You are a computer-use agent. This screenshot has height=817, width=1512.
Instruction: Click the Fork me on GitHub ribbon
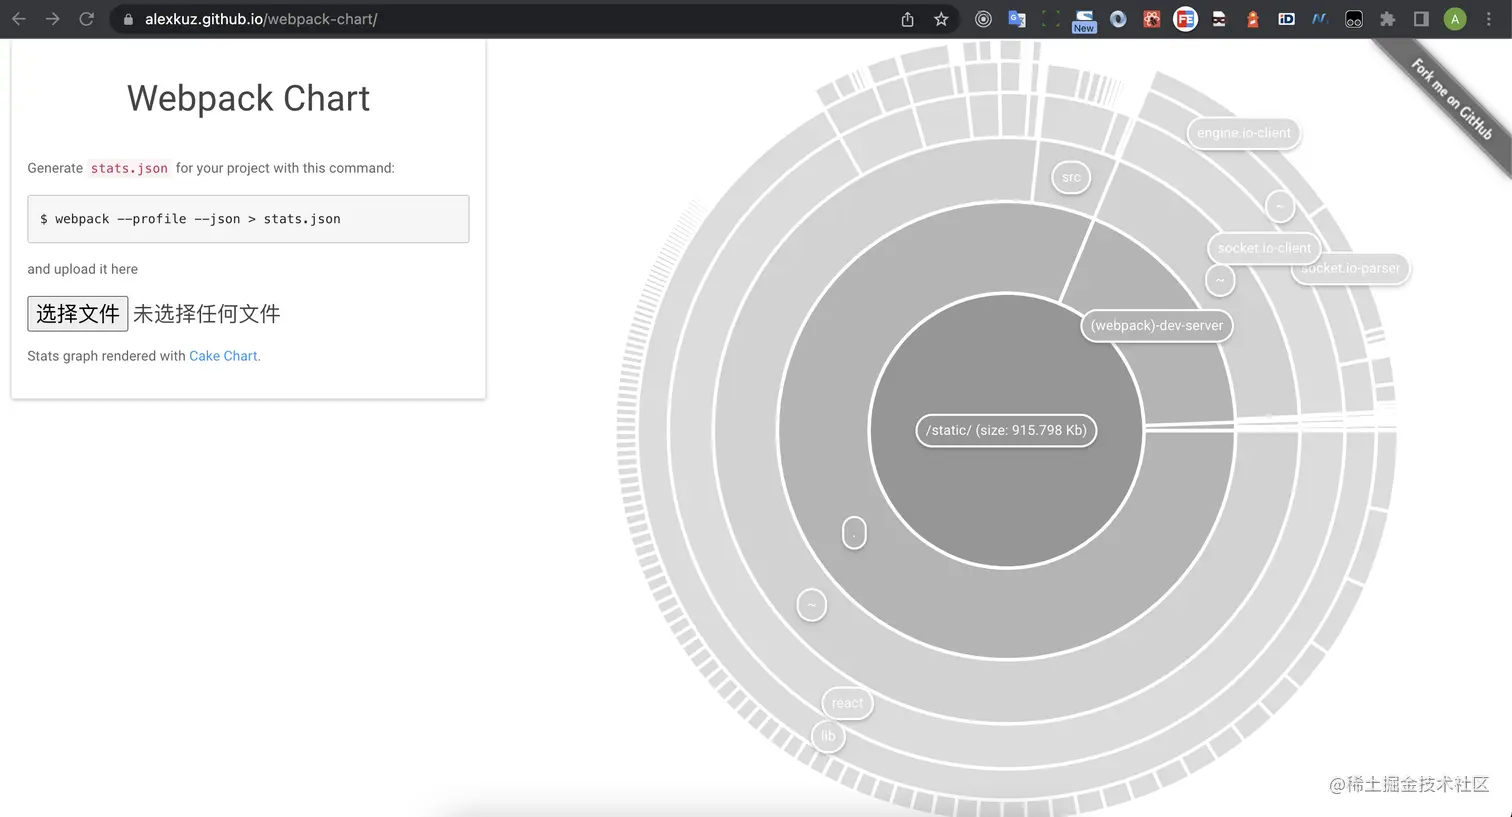pyautogui.click(x=1450, y=98)
